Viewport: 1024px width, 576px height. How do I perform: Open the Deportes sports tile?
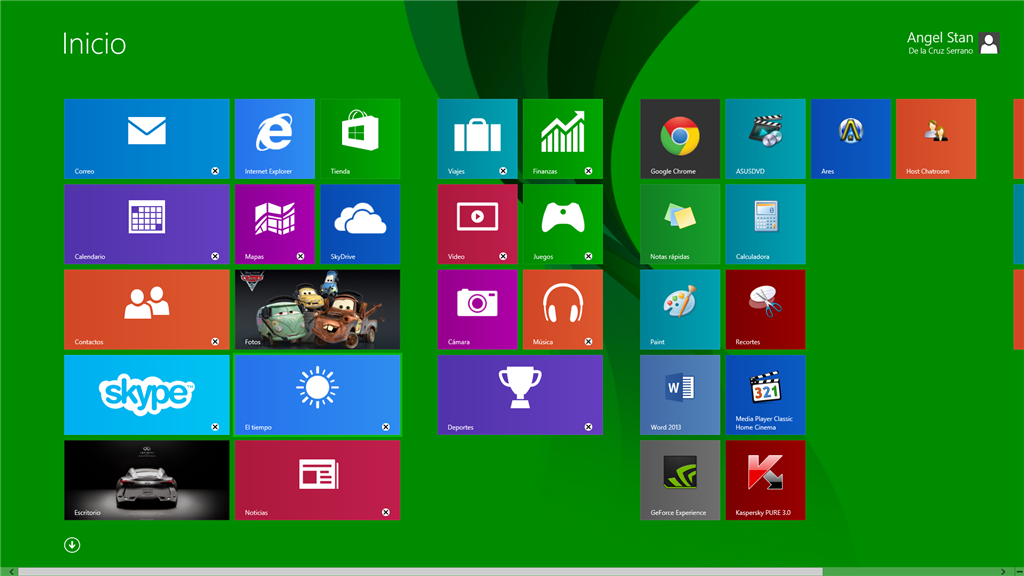520,395
